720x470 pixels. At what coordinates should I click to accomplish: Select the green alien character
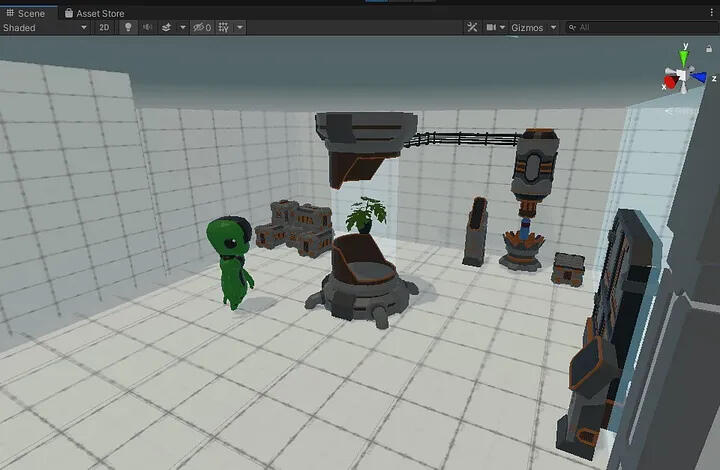tap(232, 262)
